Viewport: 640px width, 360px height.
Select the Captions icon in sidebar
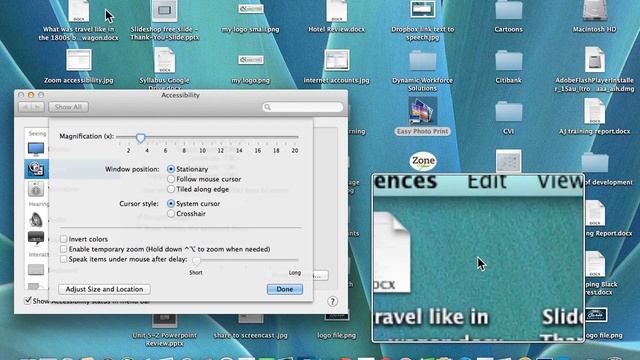(x=36, y=238)
